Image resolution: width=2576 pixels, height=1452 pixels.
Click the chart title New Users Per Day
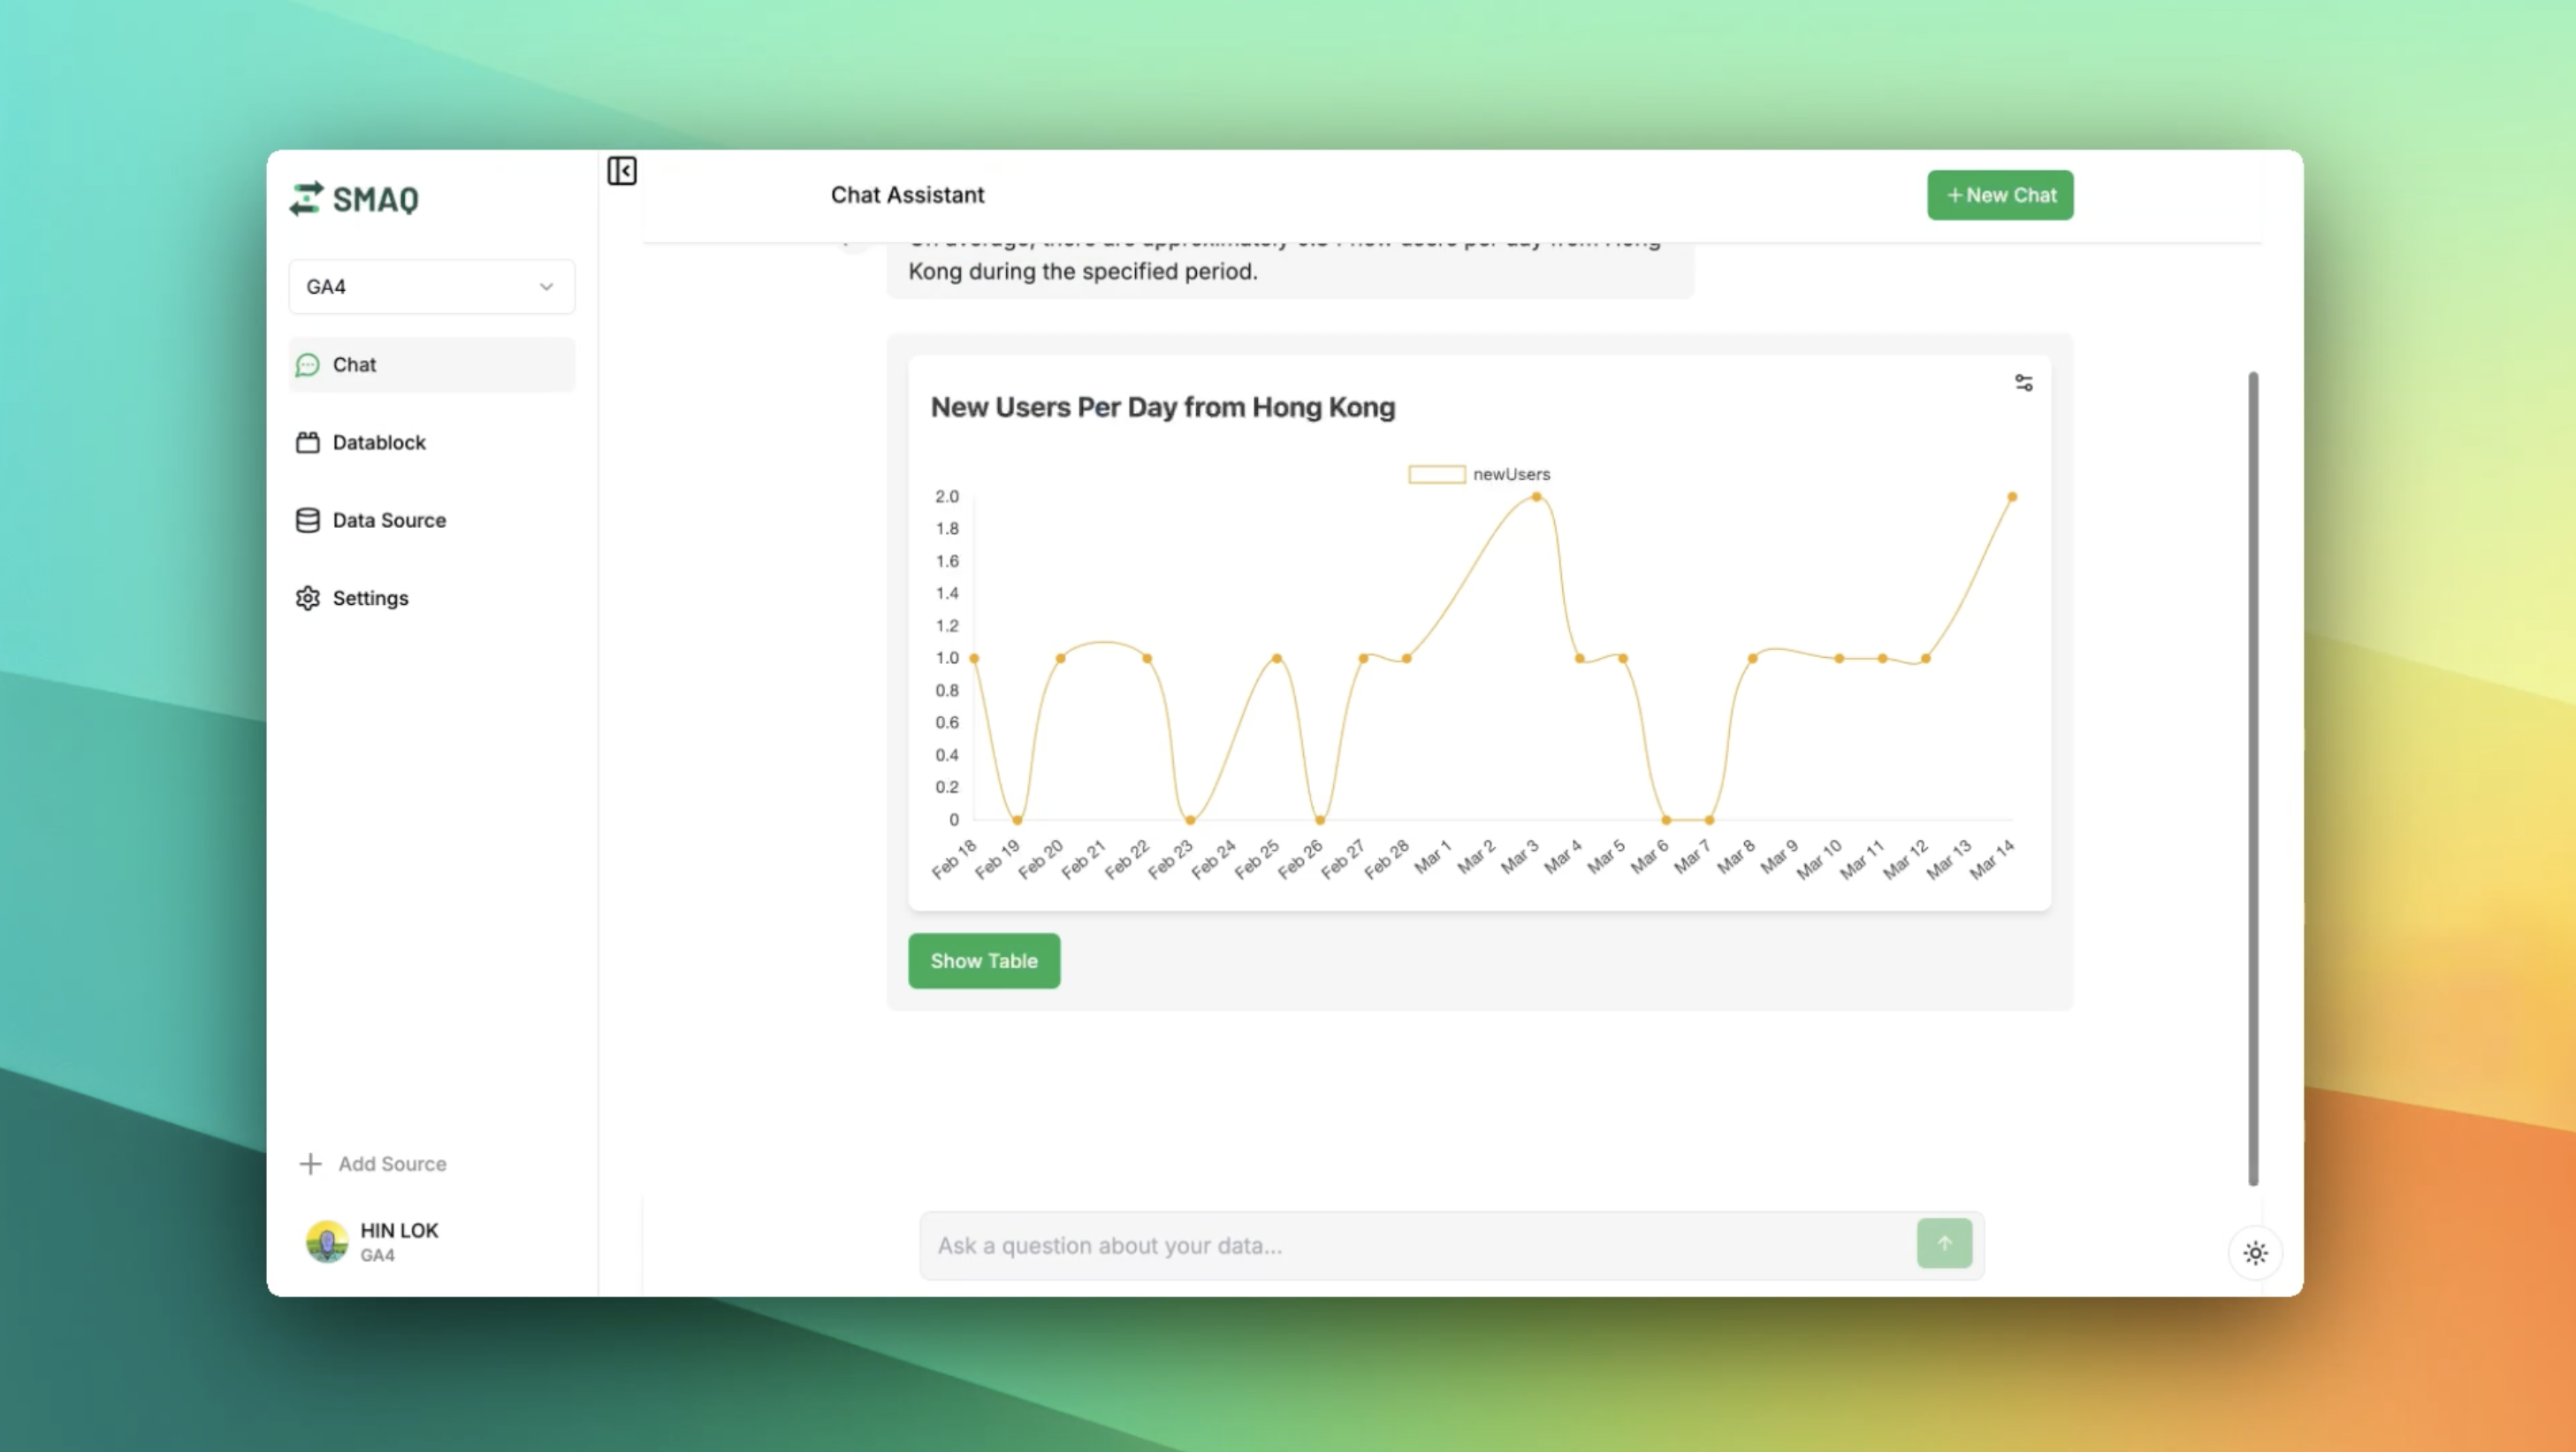pos(1162,408)
